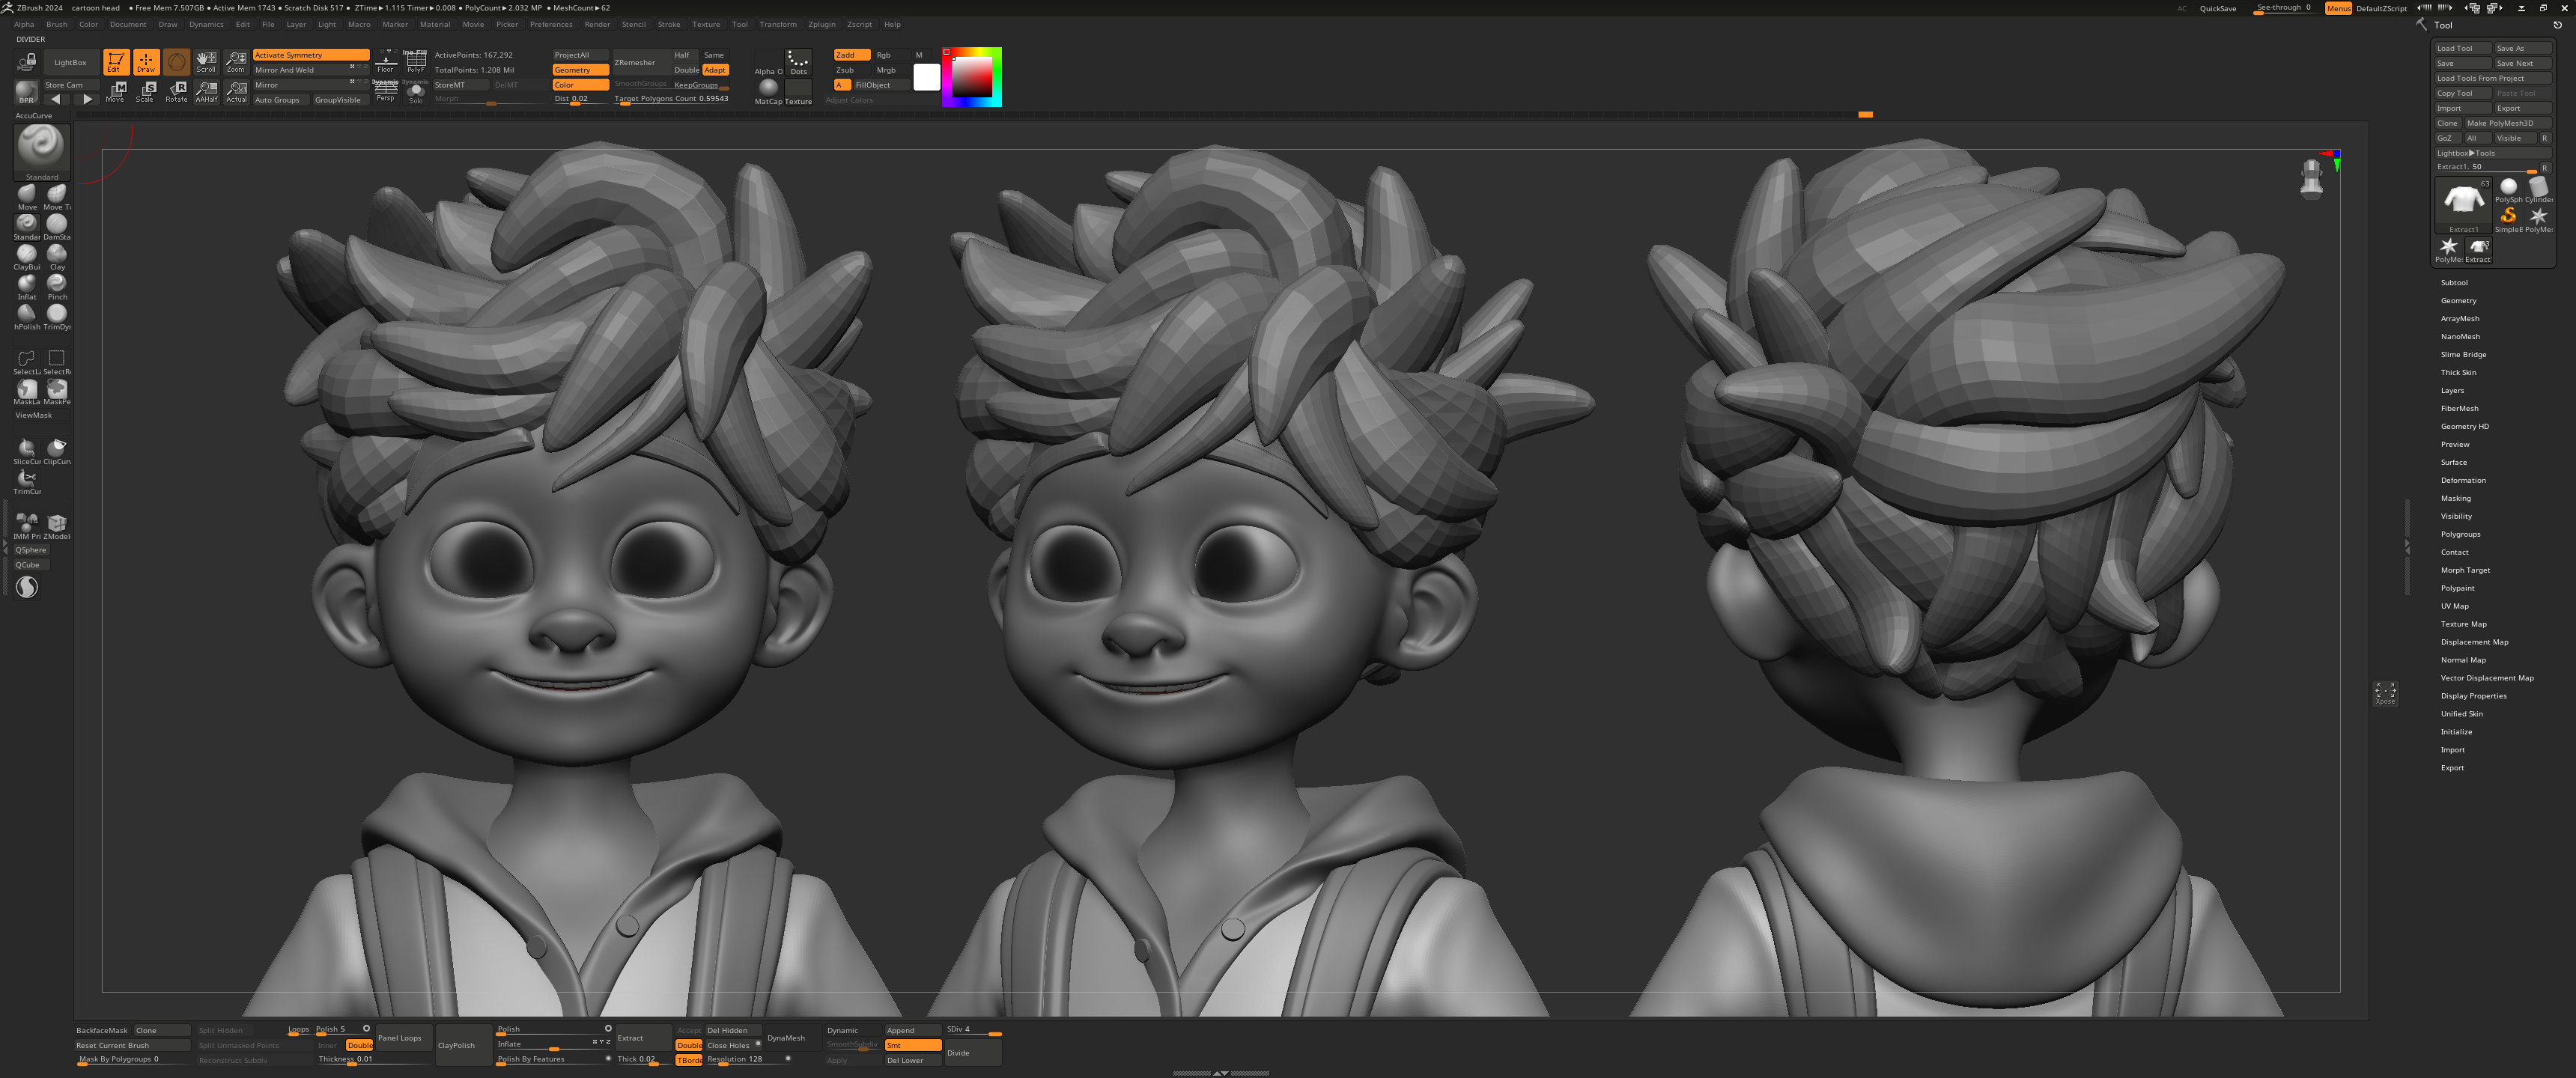Expand the Polygroups section
Viewport: 2576px width, 1078px height.
pos(2460,535)
